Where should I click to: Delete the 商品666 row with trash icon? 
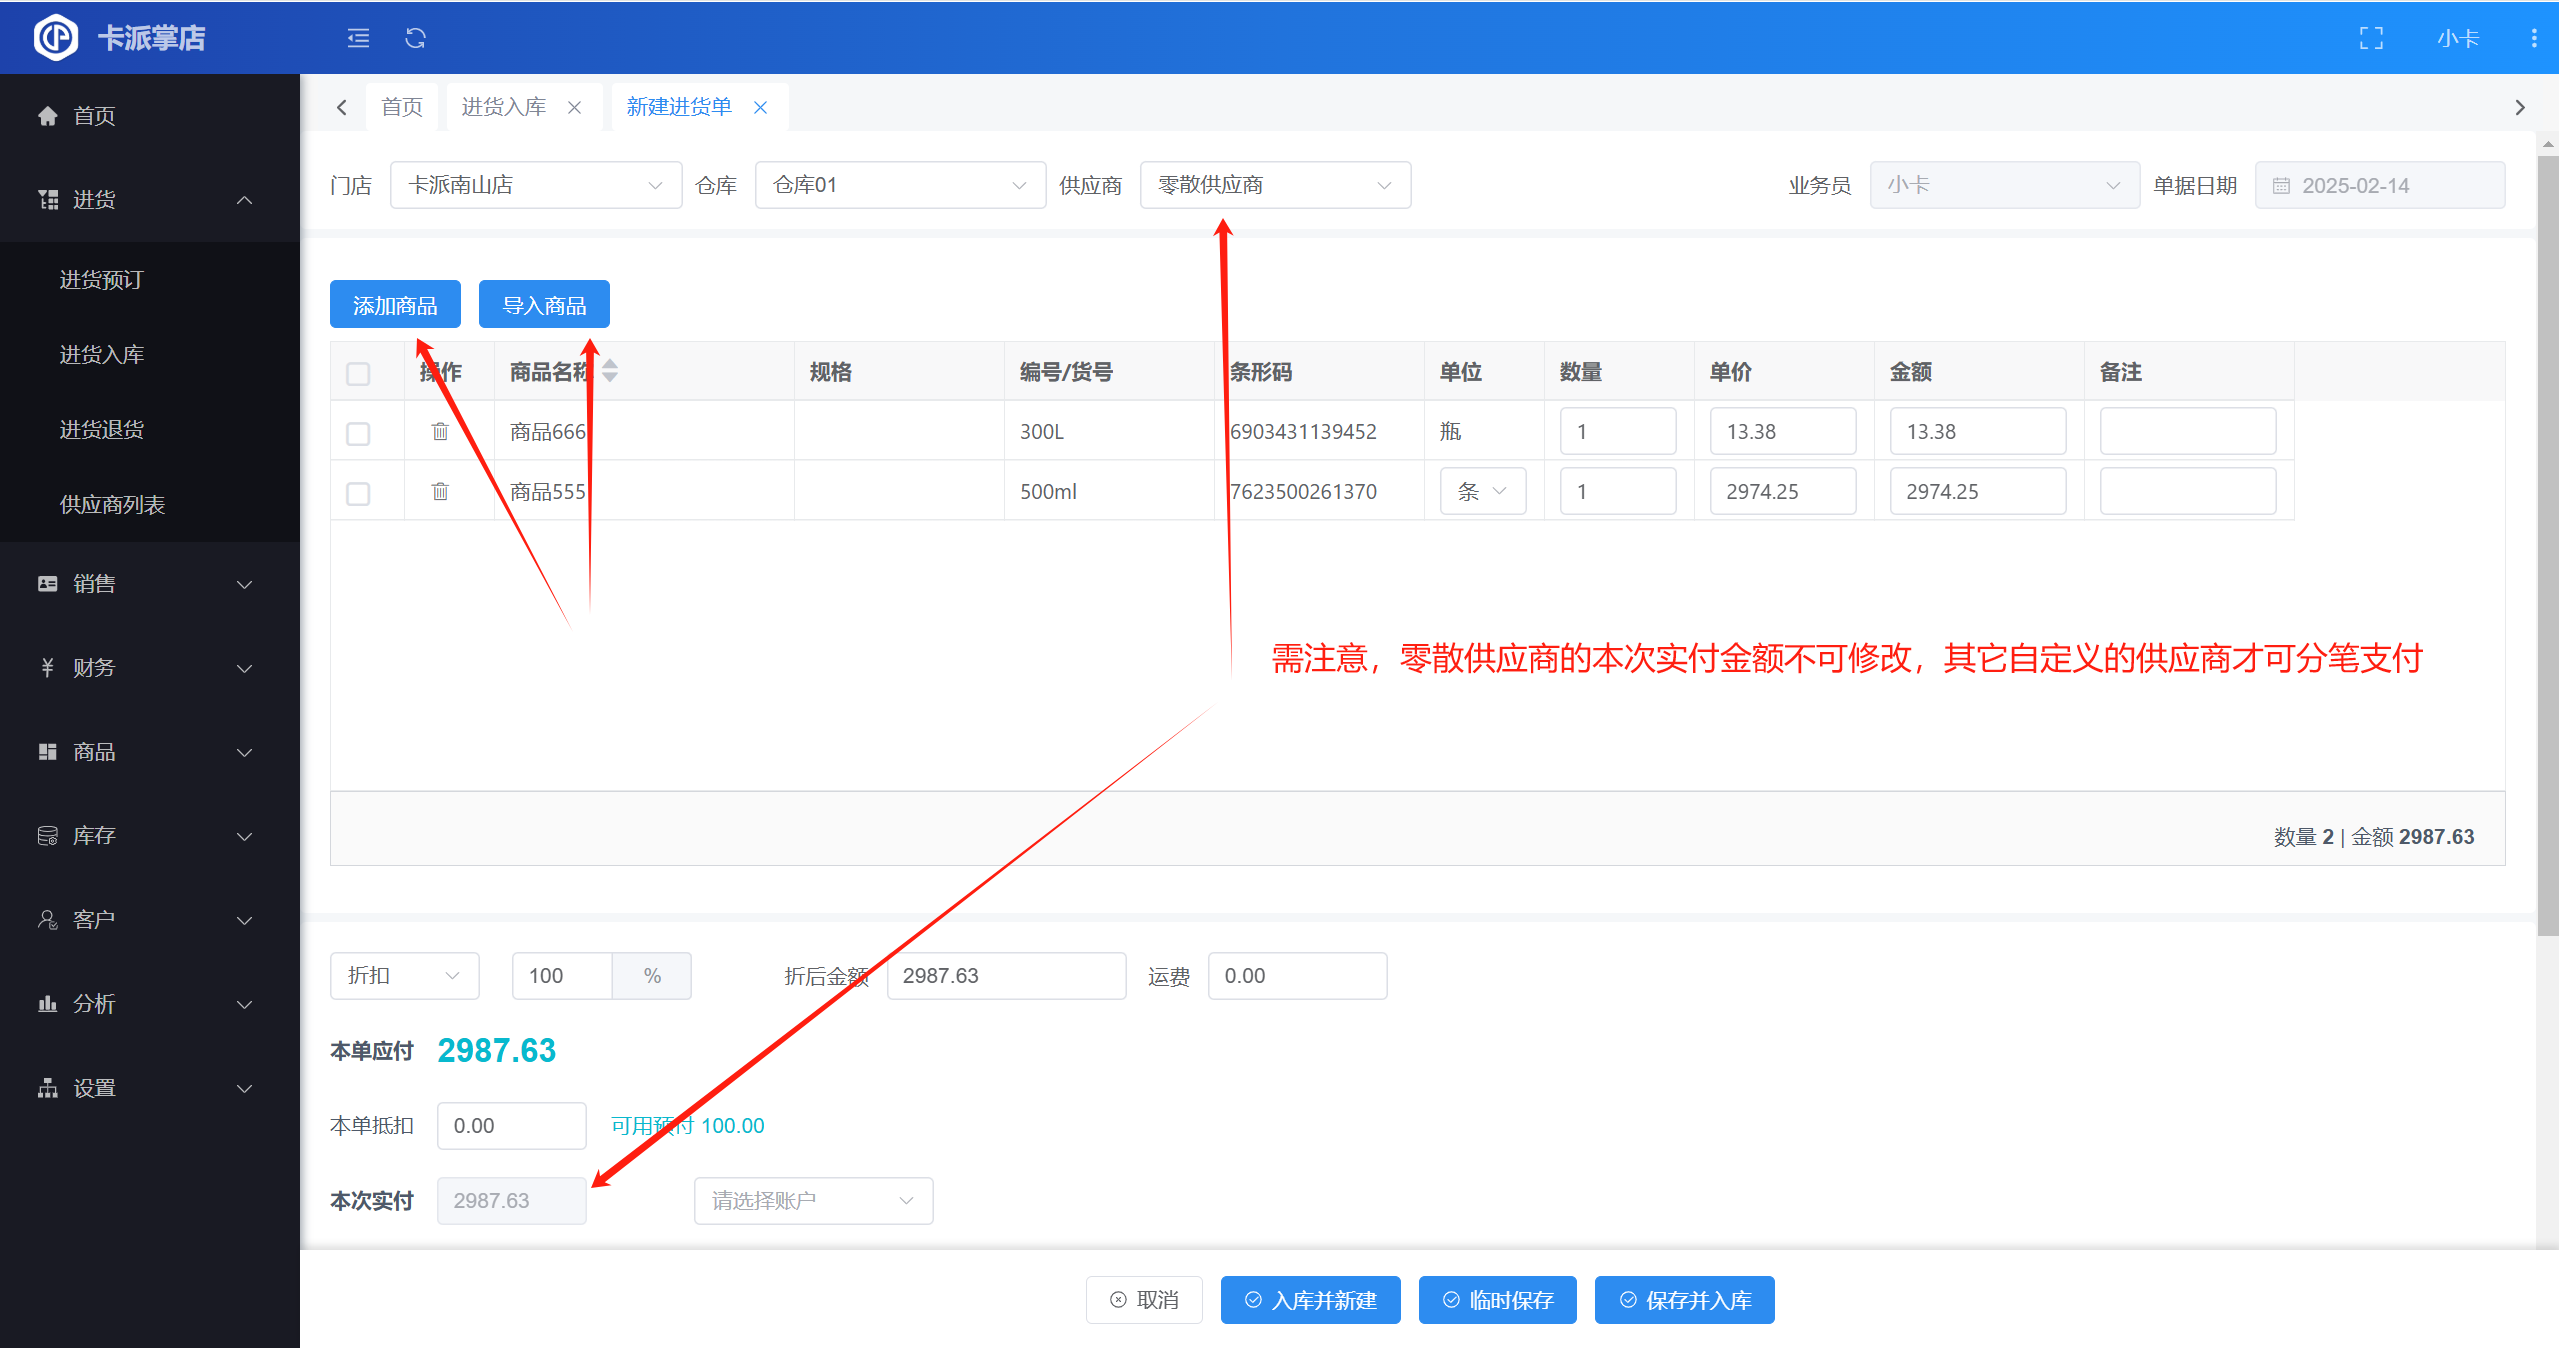pyautogui.click(x=440, y=431)
